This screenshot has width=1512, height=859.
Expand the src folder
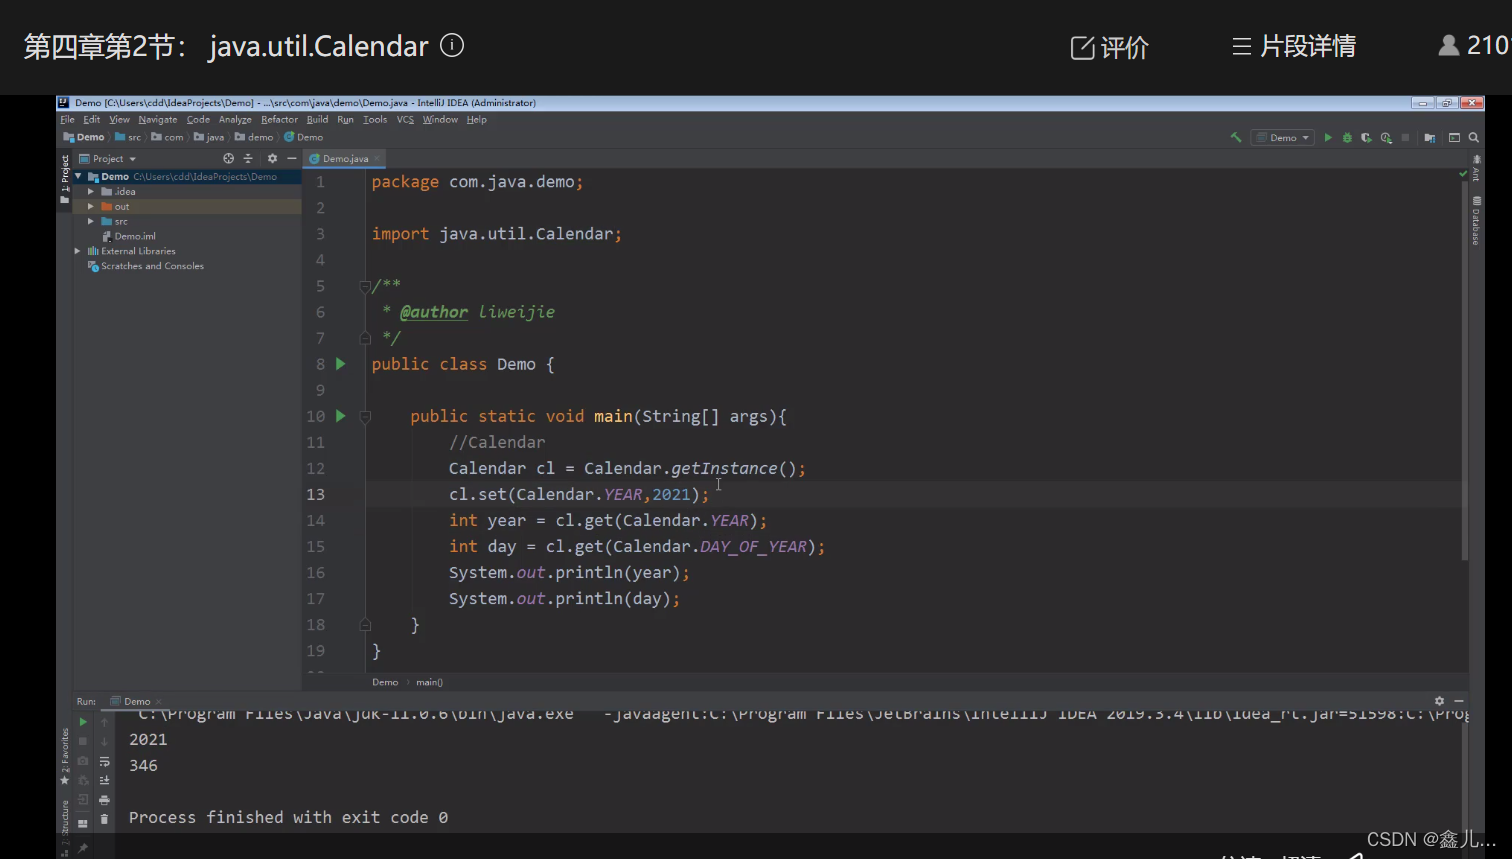[x=91, y=221]
